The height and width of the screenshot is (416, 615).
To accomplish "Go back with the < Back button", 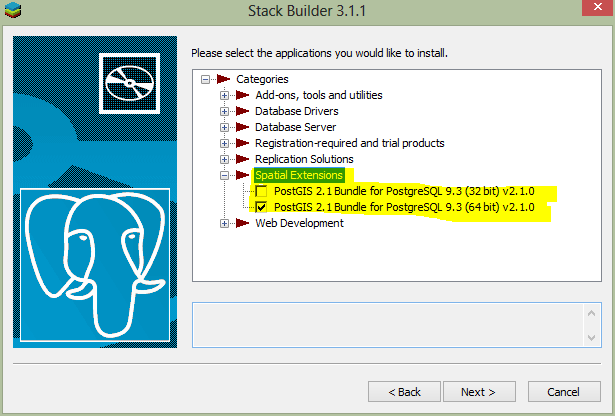I will [404, 392].
